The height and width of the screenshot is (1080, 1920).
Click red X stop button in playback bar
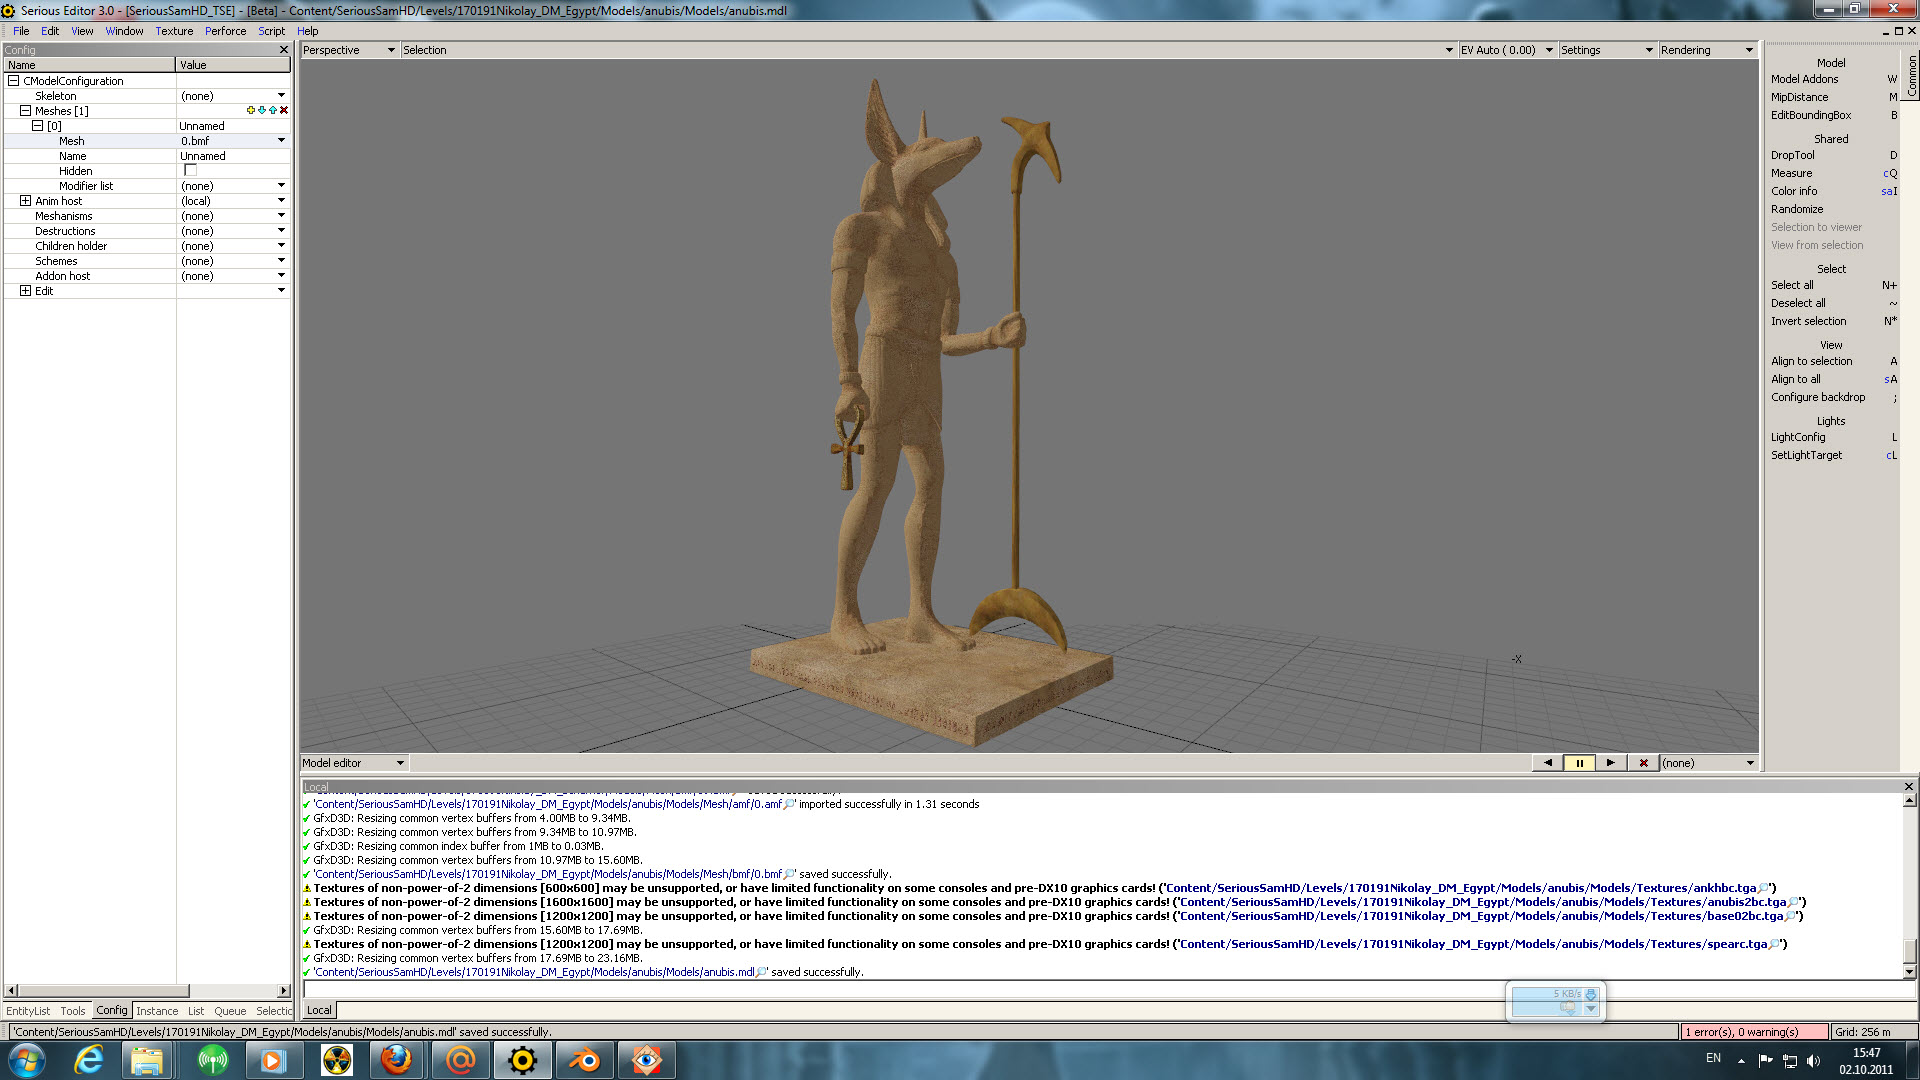pyautogui.click(x=1643, y=763)
